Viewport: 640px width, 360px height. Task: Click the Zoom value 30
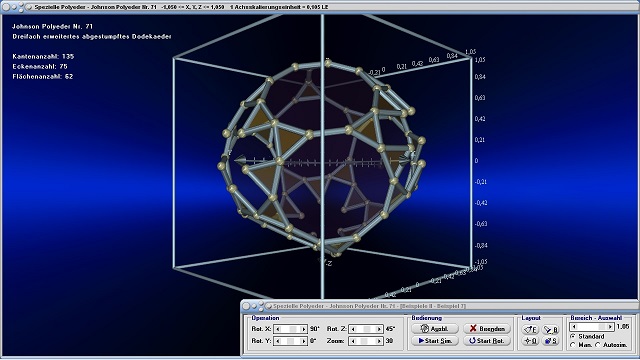coord(389,341)
